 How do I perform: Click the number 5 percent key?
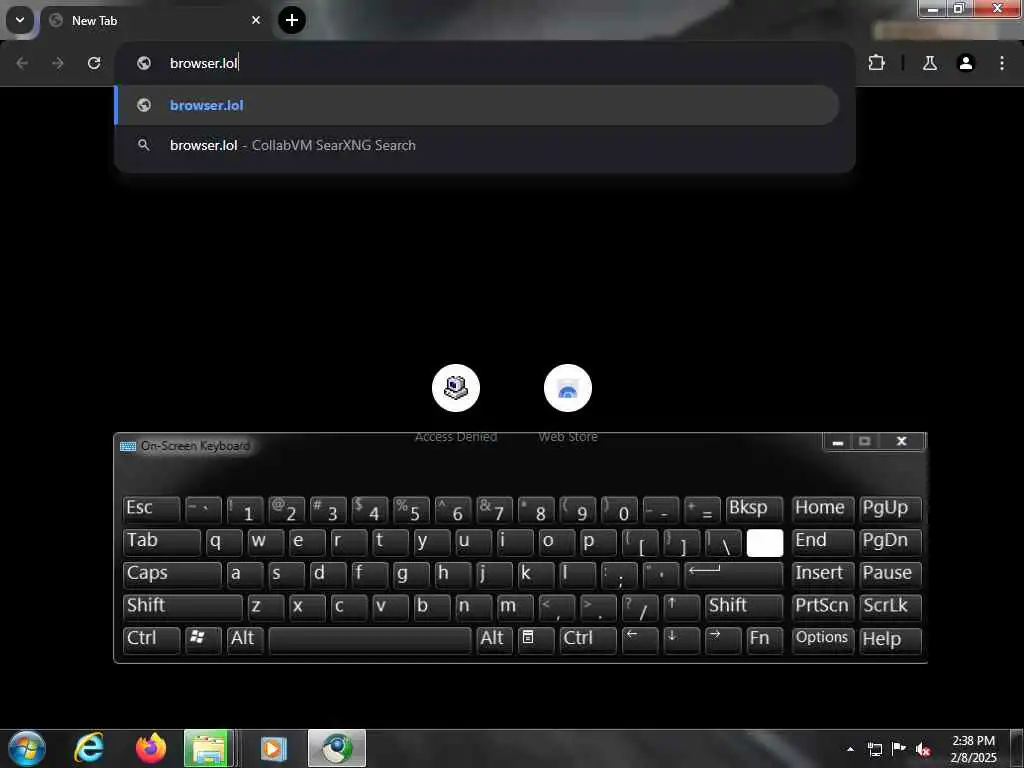(411, 509)
